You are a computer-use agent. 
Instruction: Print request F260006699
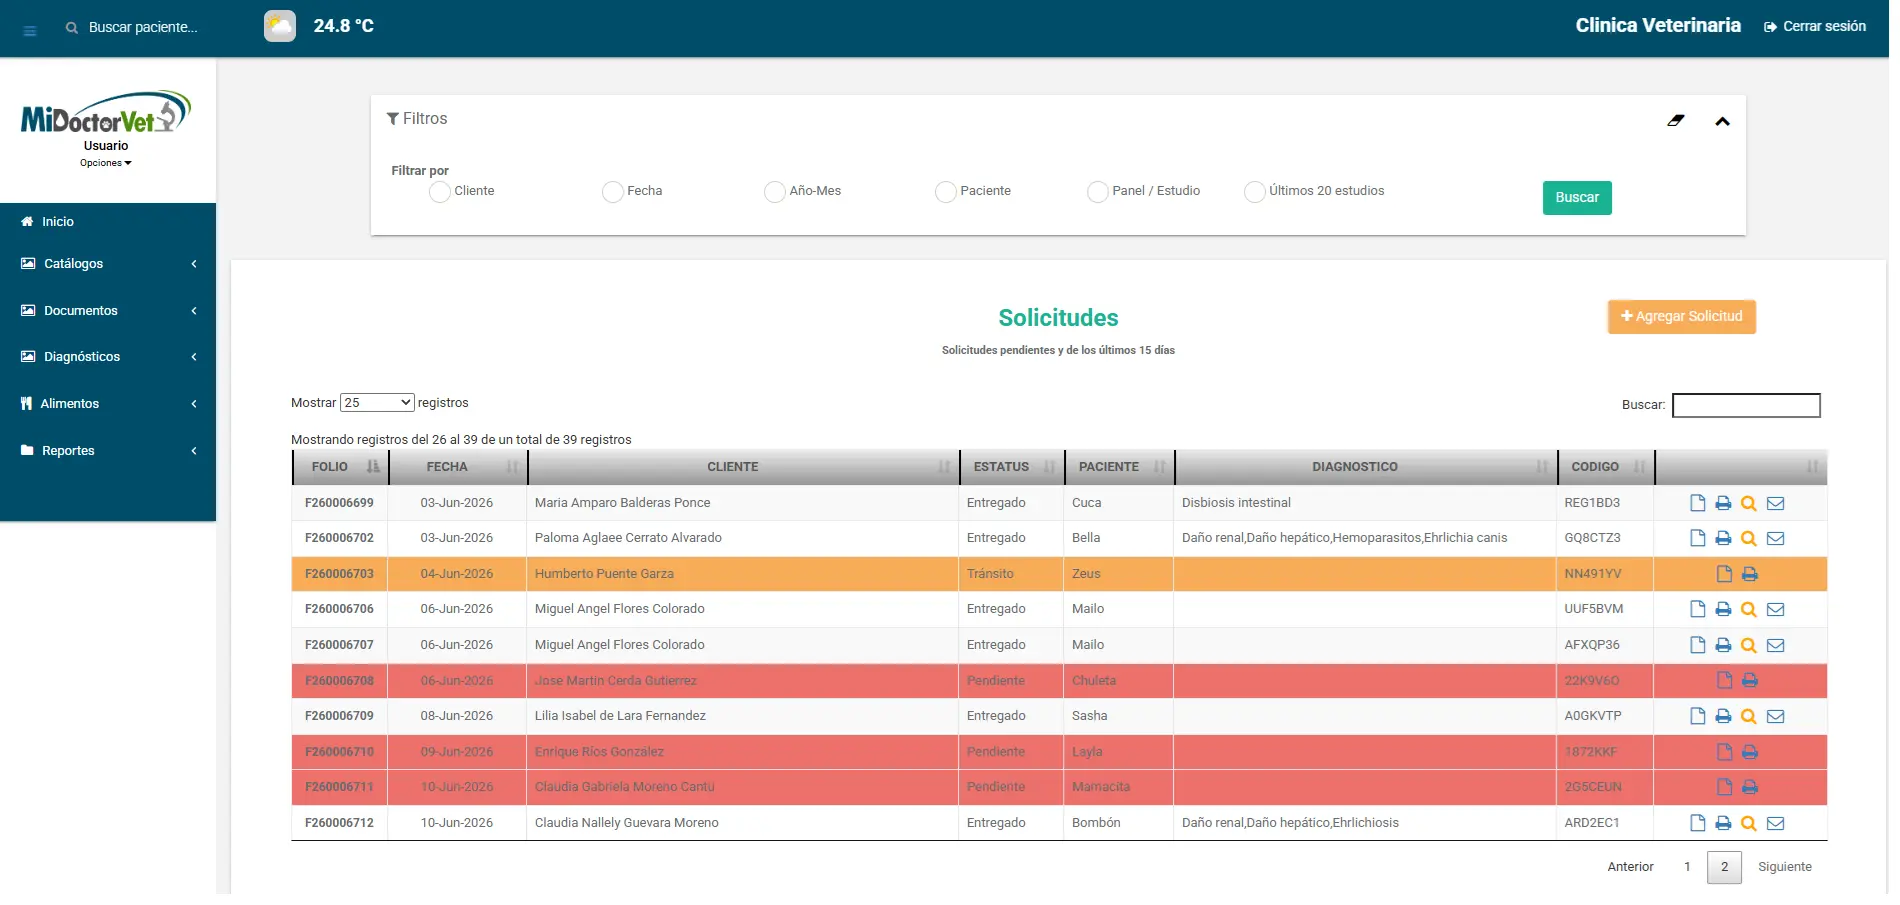[1723, 503]
